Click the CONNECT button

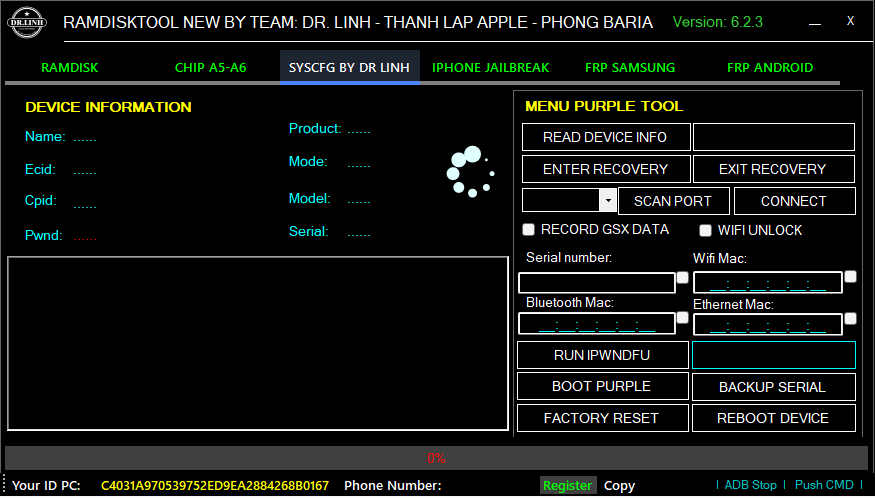pyautogui.click(x=795, y=201)
